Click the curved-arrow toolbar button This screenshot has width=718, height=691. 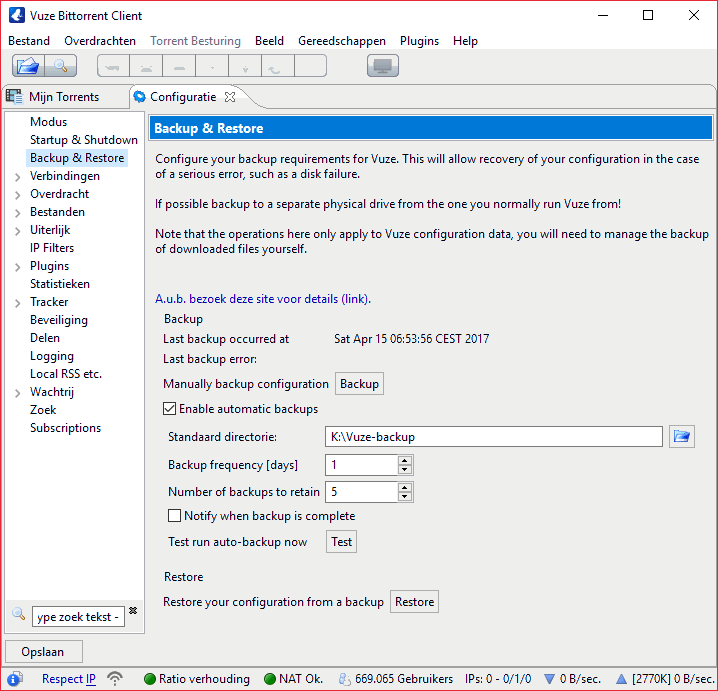[x=277, y=65]
